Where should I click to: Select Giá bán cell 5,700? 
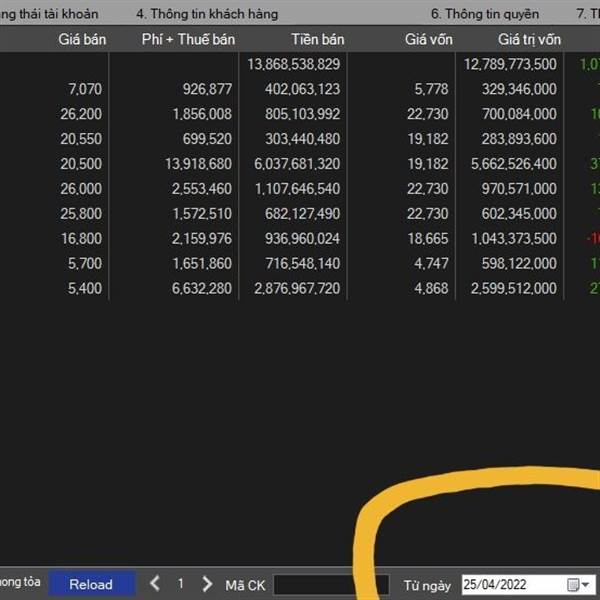click(x=85, y=264)
